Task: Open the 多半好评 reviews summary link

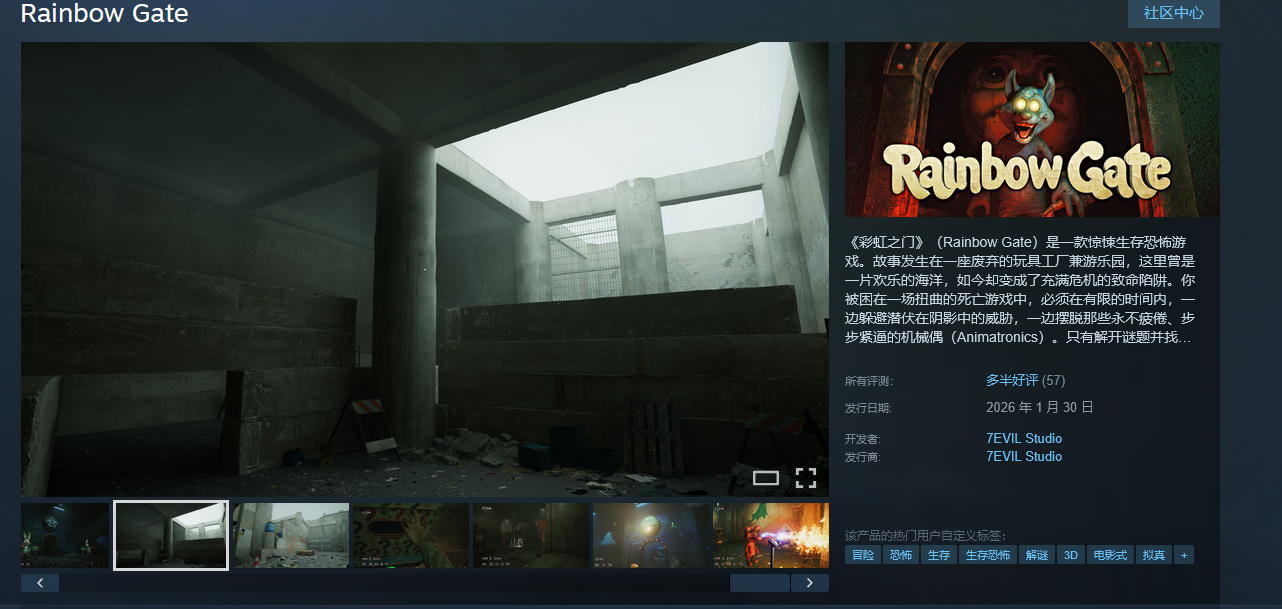Action: [1011, 381]
